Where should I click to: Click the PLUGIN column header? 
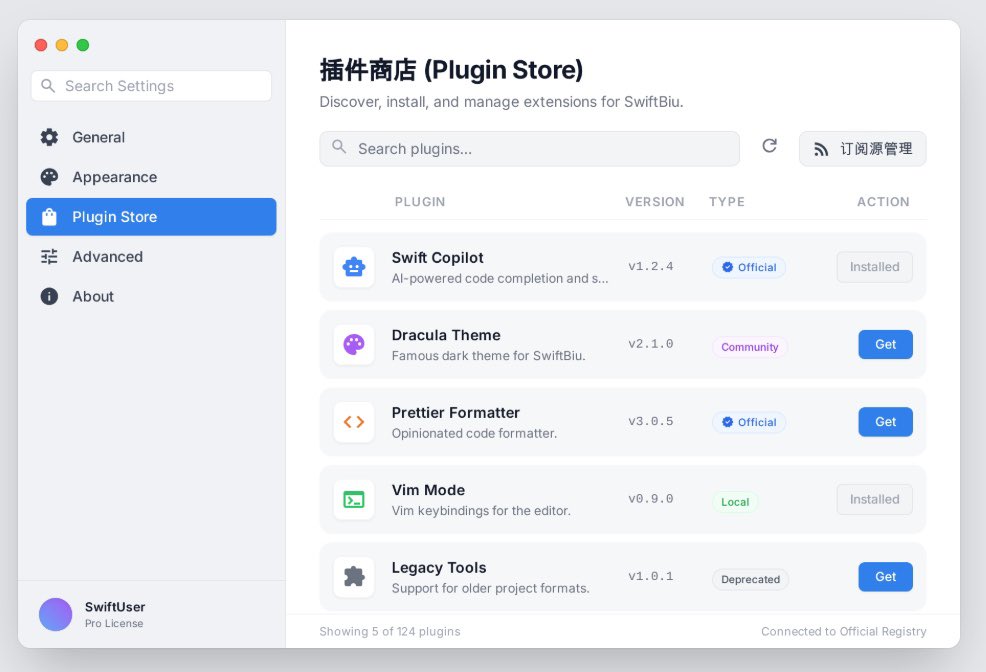pos(420,202)
